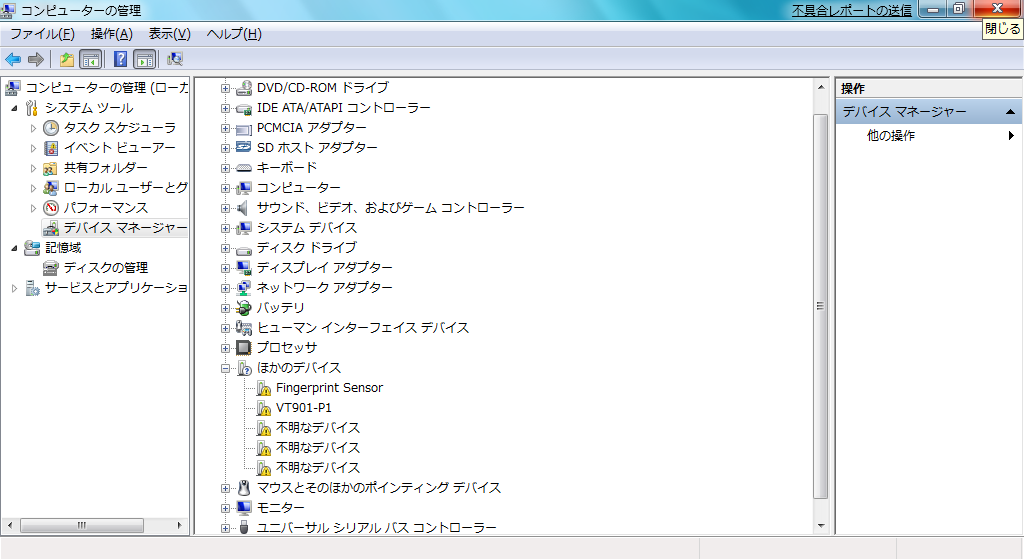Click the マウス pointing device icon
The width and height of the screenshot is (1024, 560).
pos(244,488)
